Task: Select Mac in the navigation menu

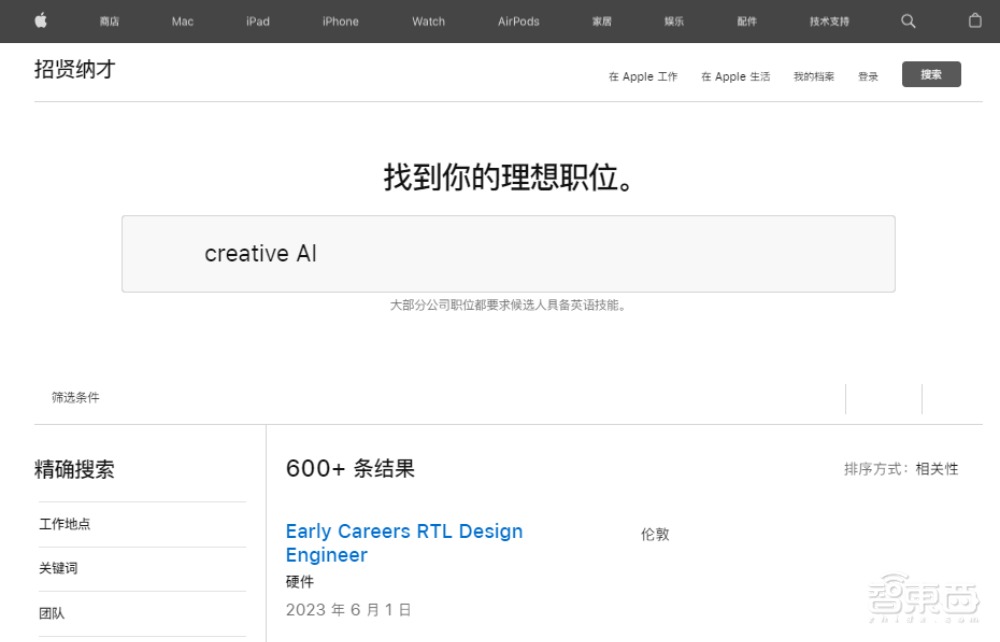Action: click(181, 20)
